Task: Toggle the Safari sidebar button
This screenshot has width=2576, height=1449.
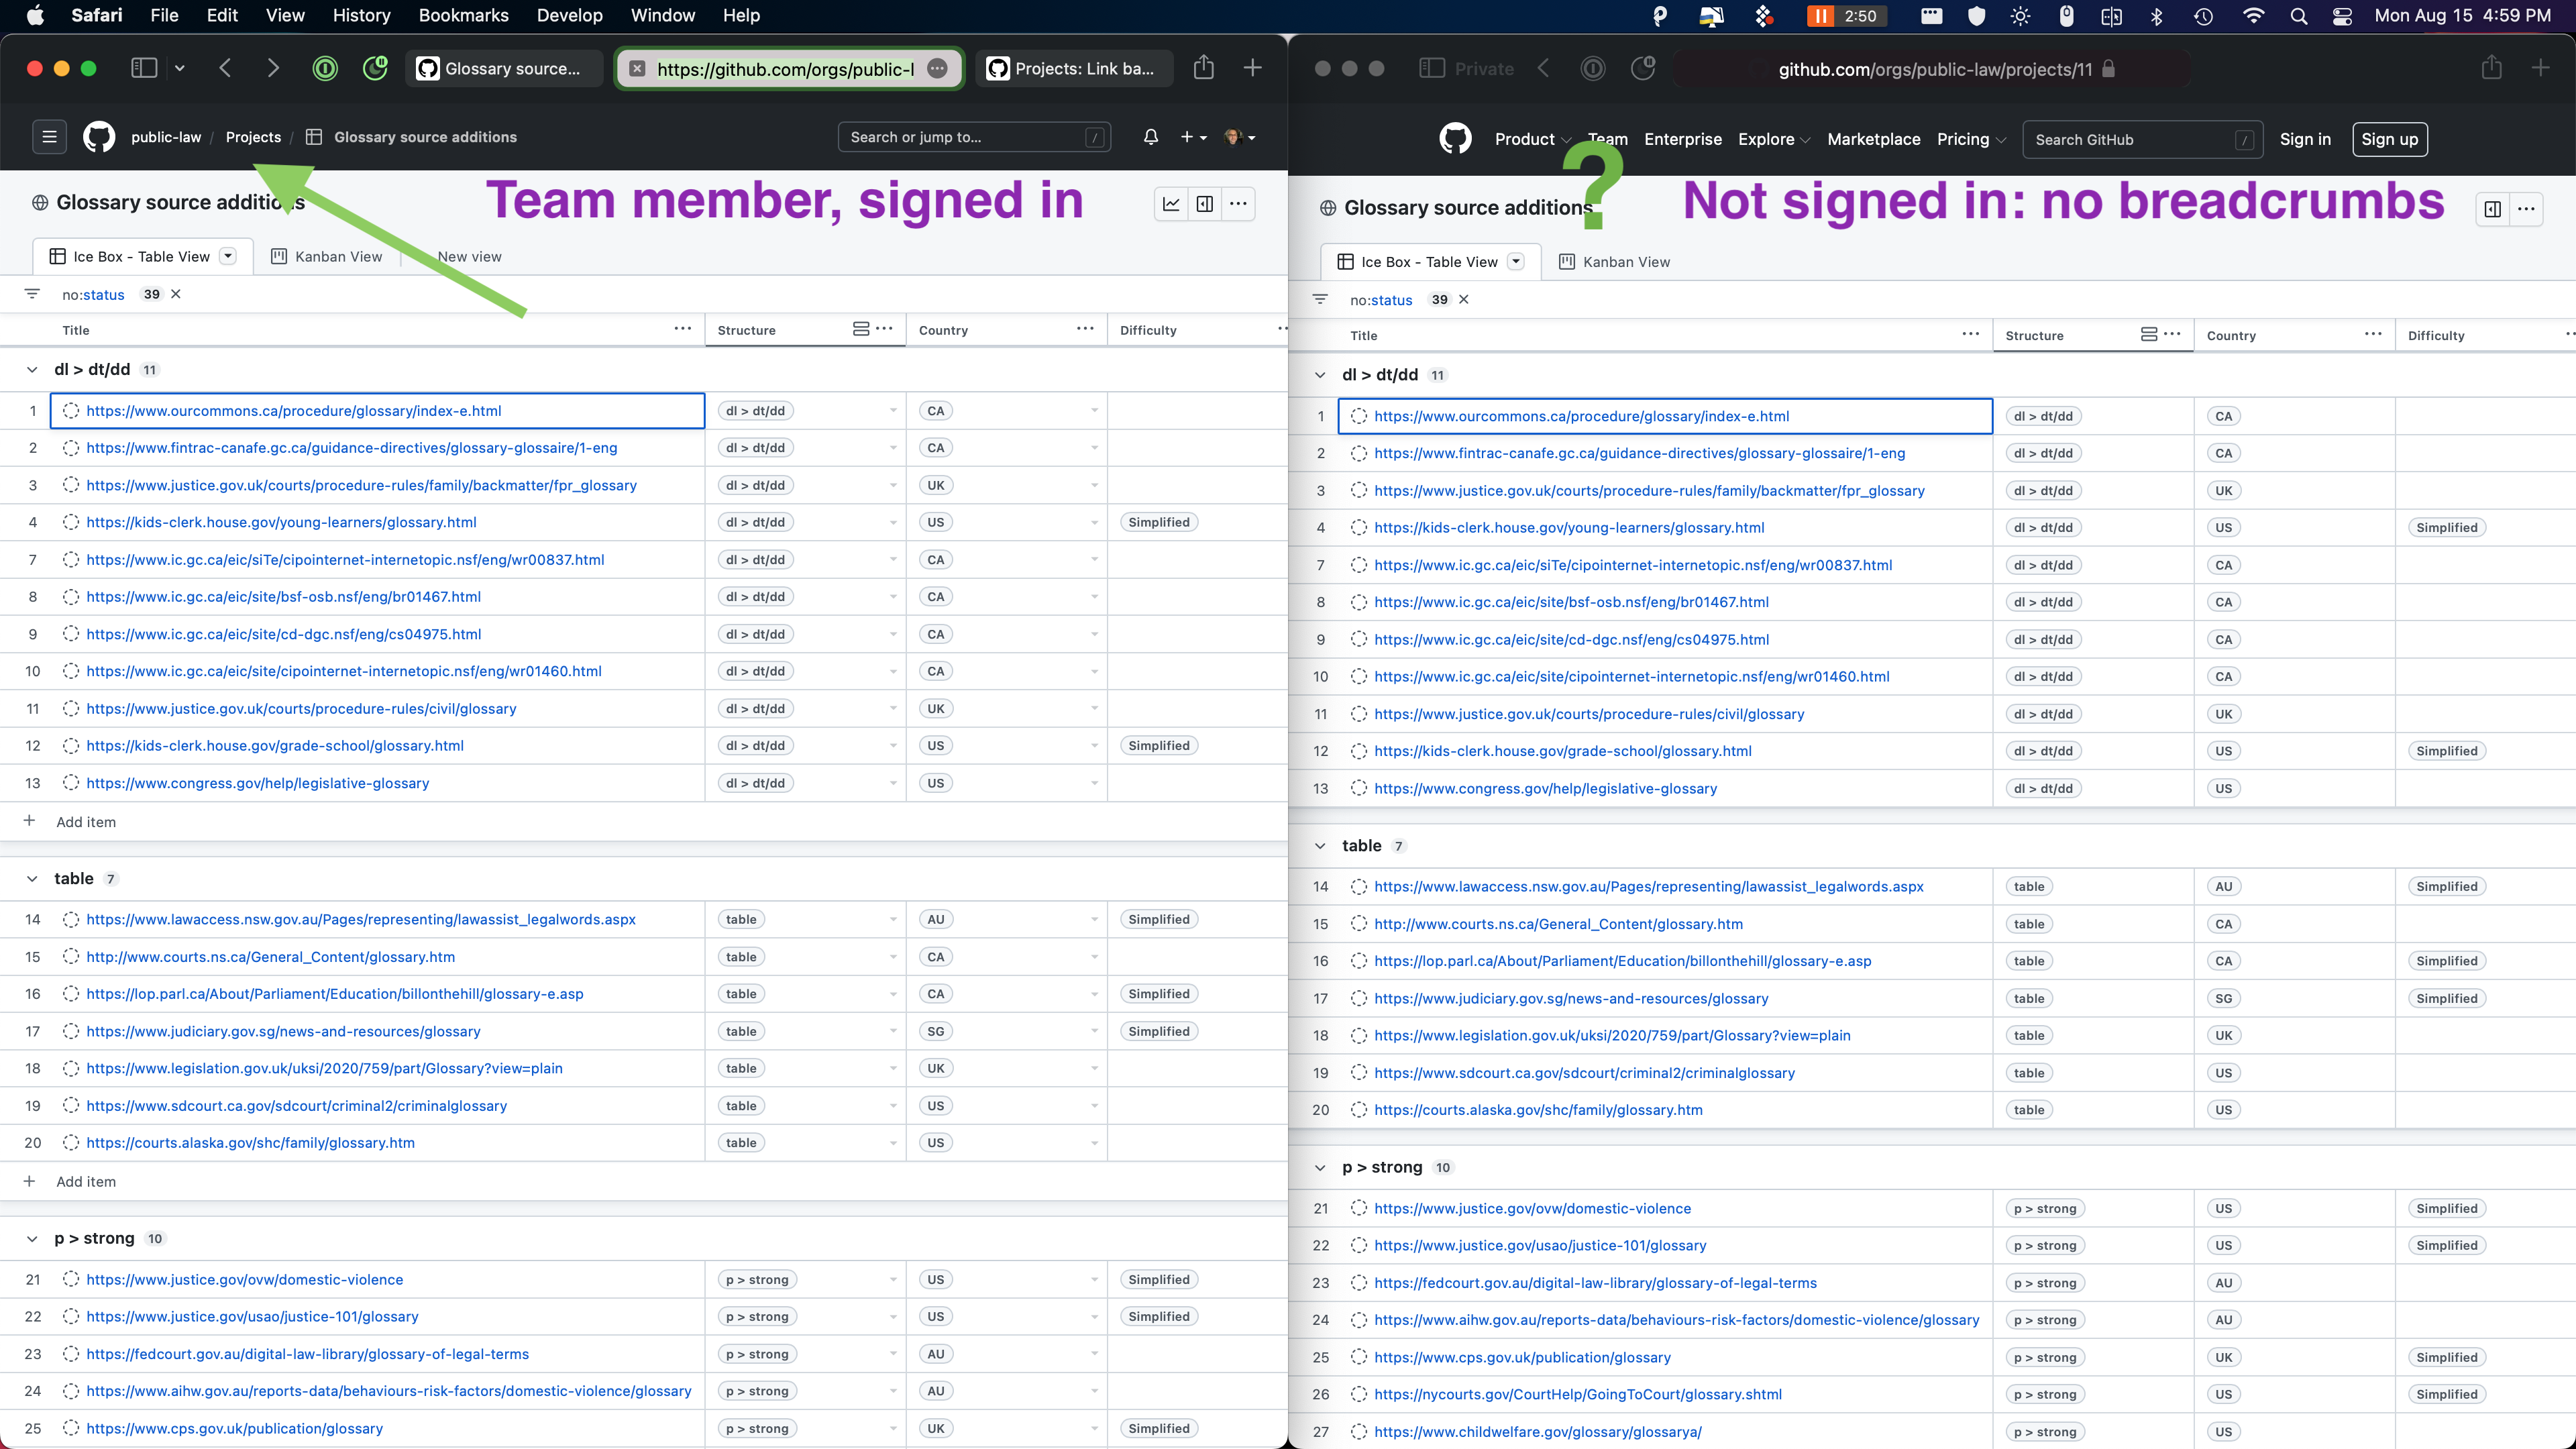Action: 144,68
